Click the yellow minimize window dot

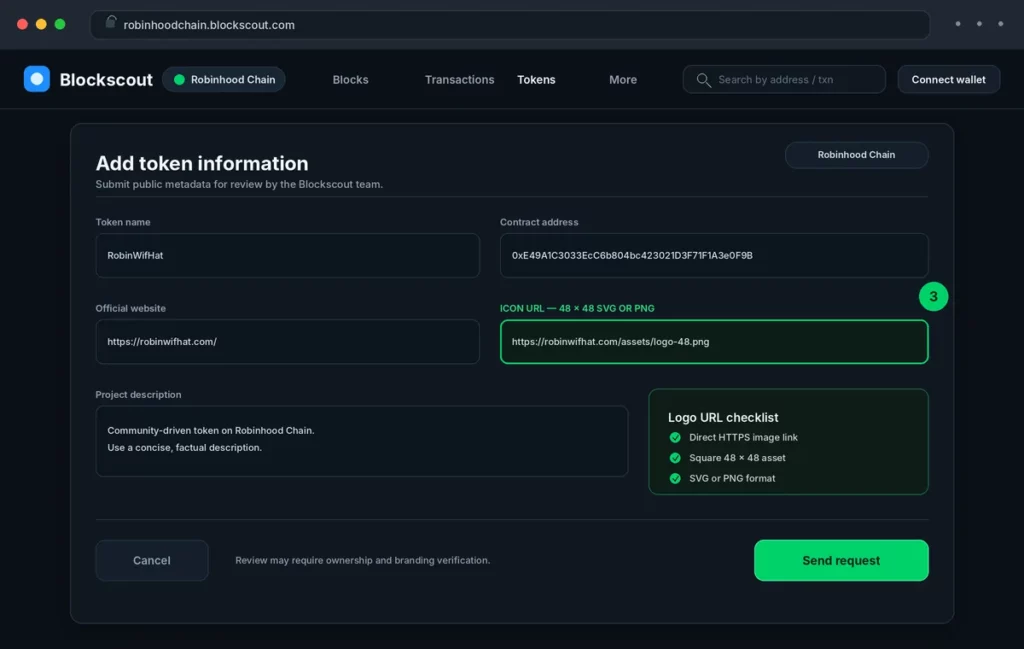click(x=41, y=24)
